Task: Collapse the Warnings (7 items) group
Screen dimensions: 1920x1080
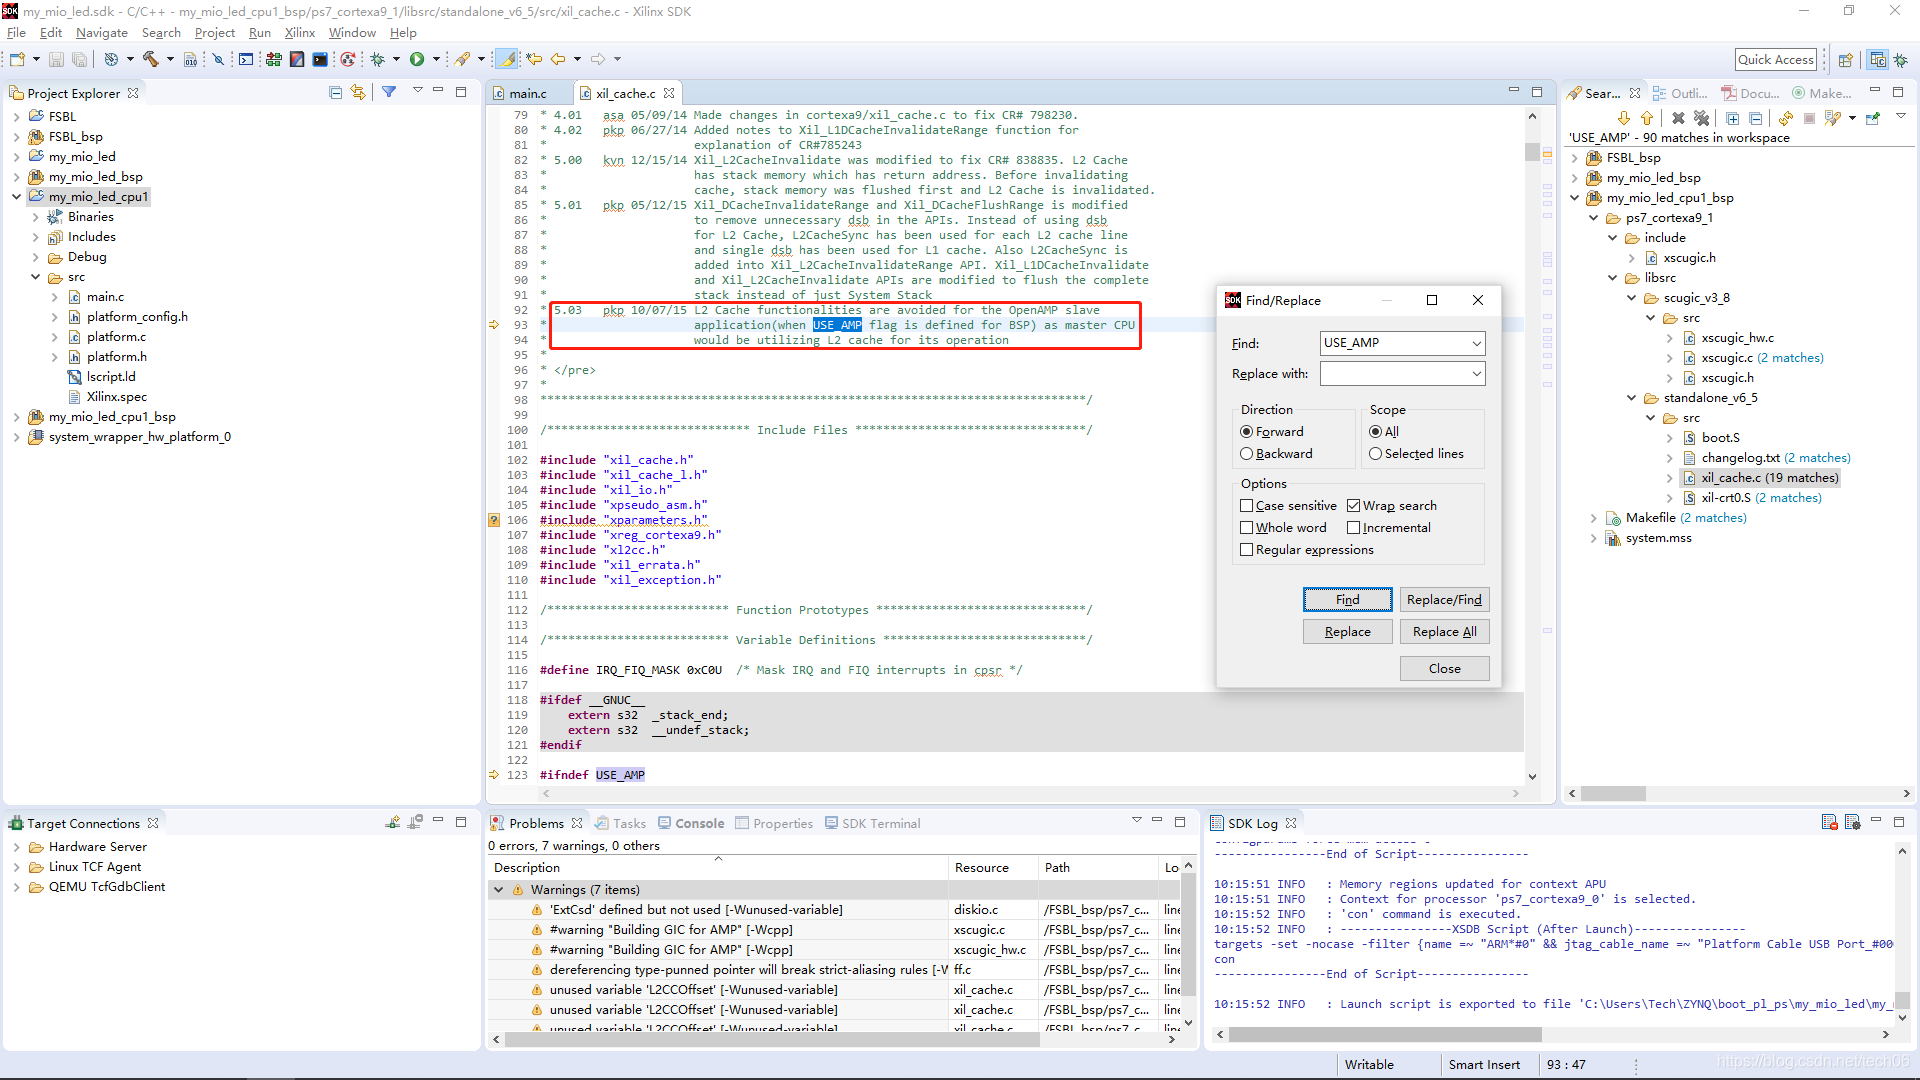Action: pyautogui.click(x=498, y=890)
